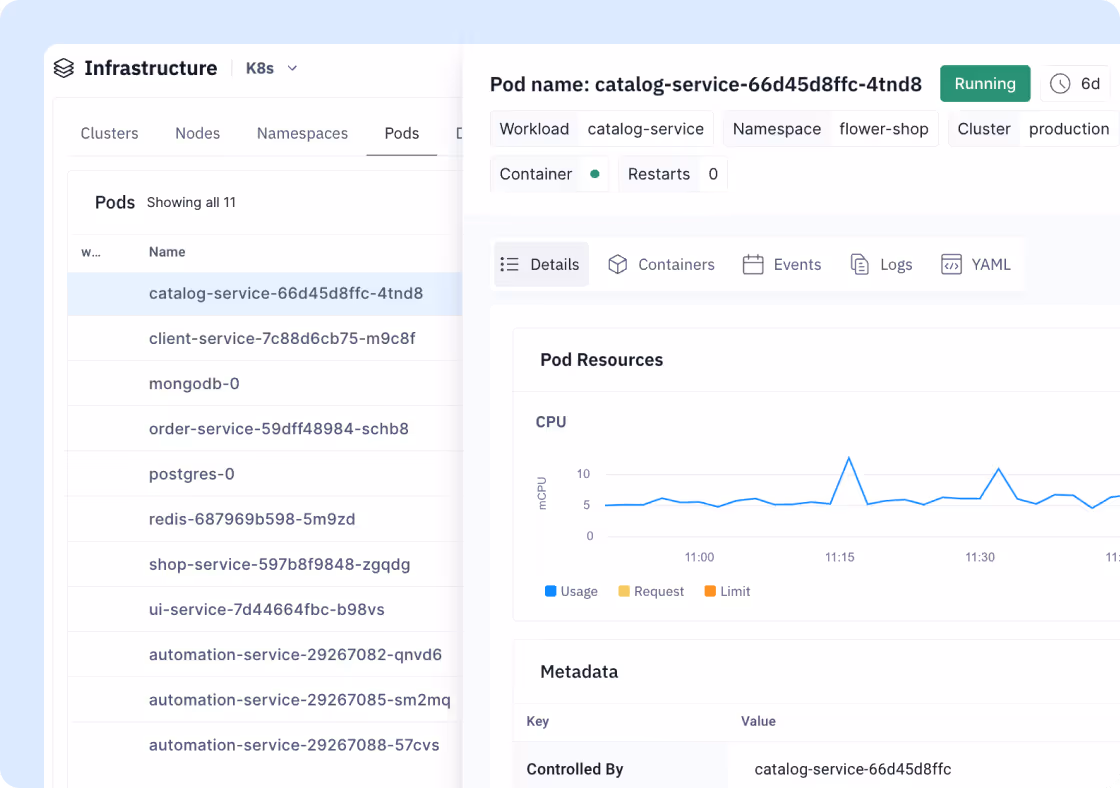
Task: Click the green Container status dot
Action: (x=594, y=174)
